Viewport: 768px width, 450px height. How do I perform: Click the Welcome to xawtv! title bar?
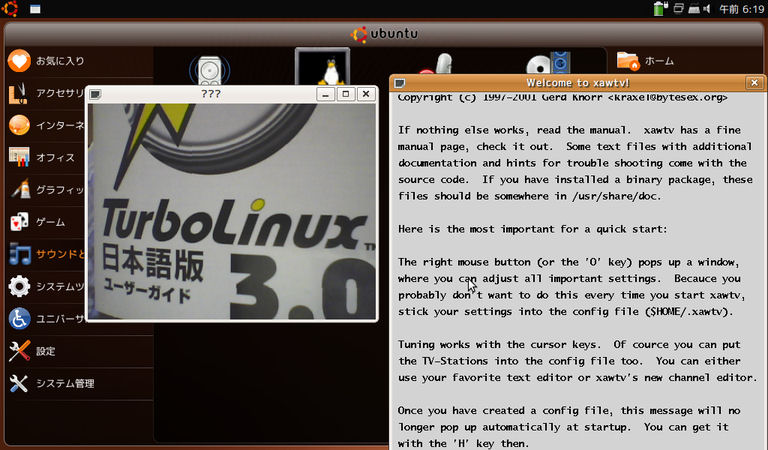[578, 83]
